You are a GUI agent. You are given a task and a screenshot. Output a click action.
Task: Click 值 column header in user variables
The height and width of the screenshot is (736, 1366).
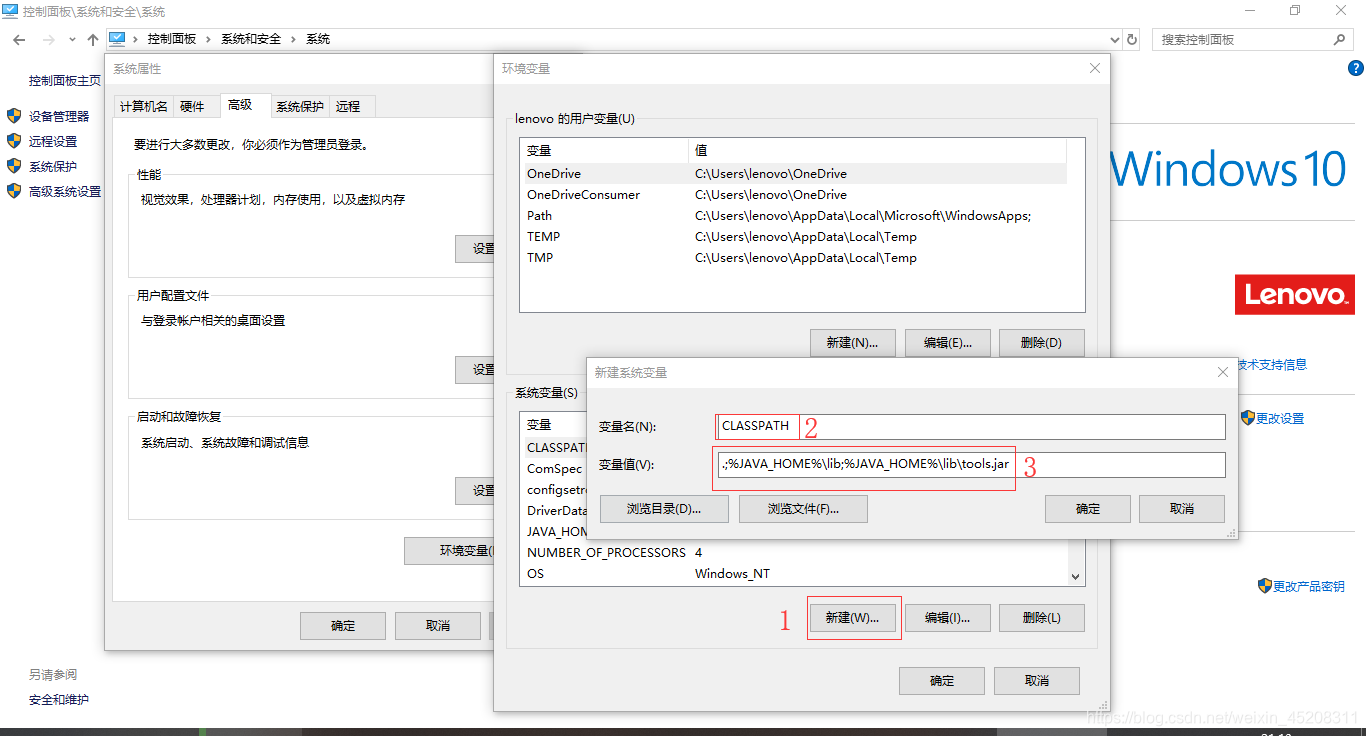click(x=877, y=150)
